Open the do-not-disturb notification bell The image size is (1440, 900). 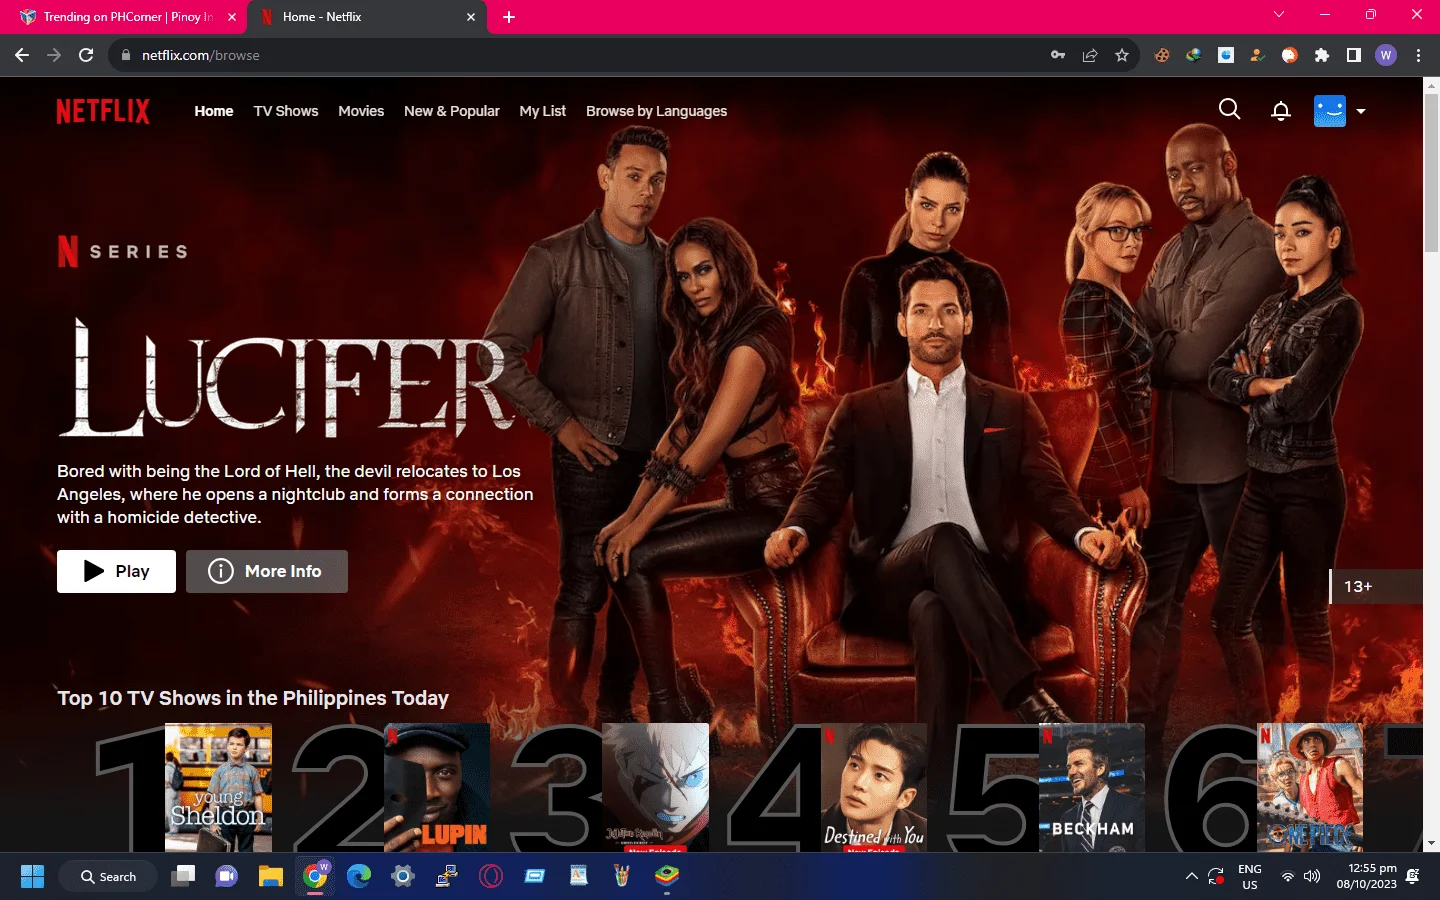(x=1413, y=877)
